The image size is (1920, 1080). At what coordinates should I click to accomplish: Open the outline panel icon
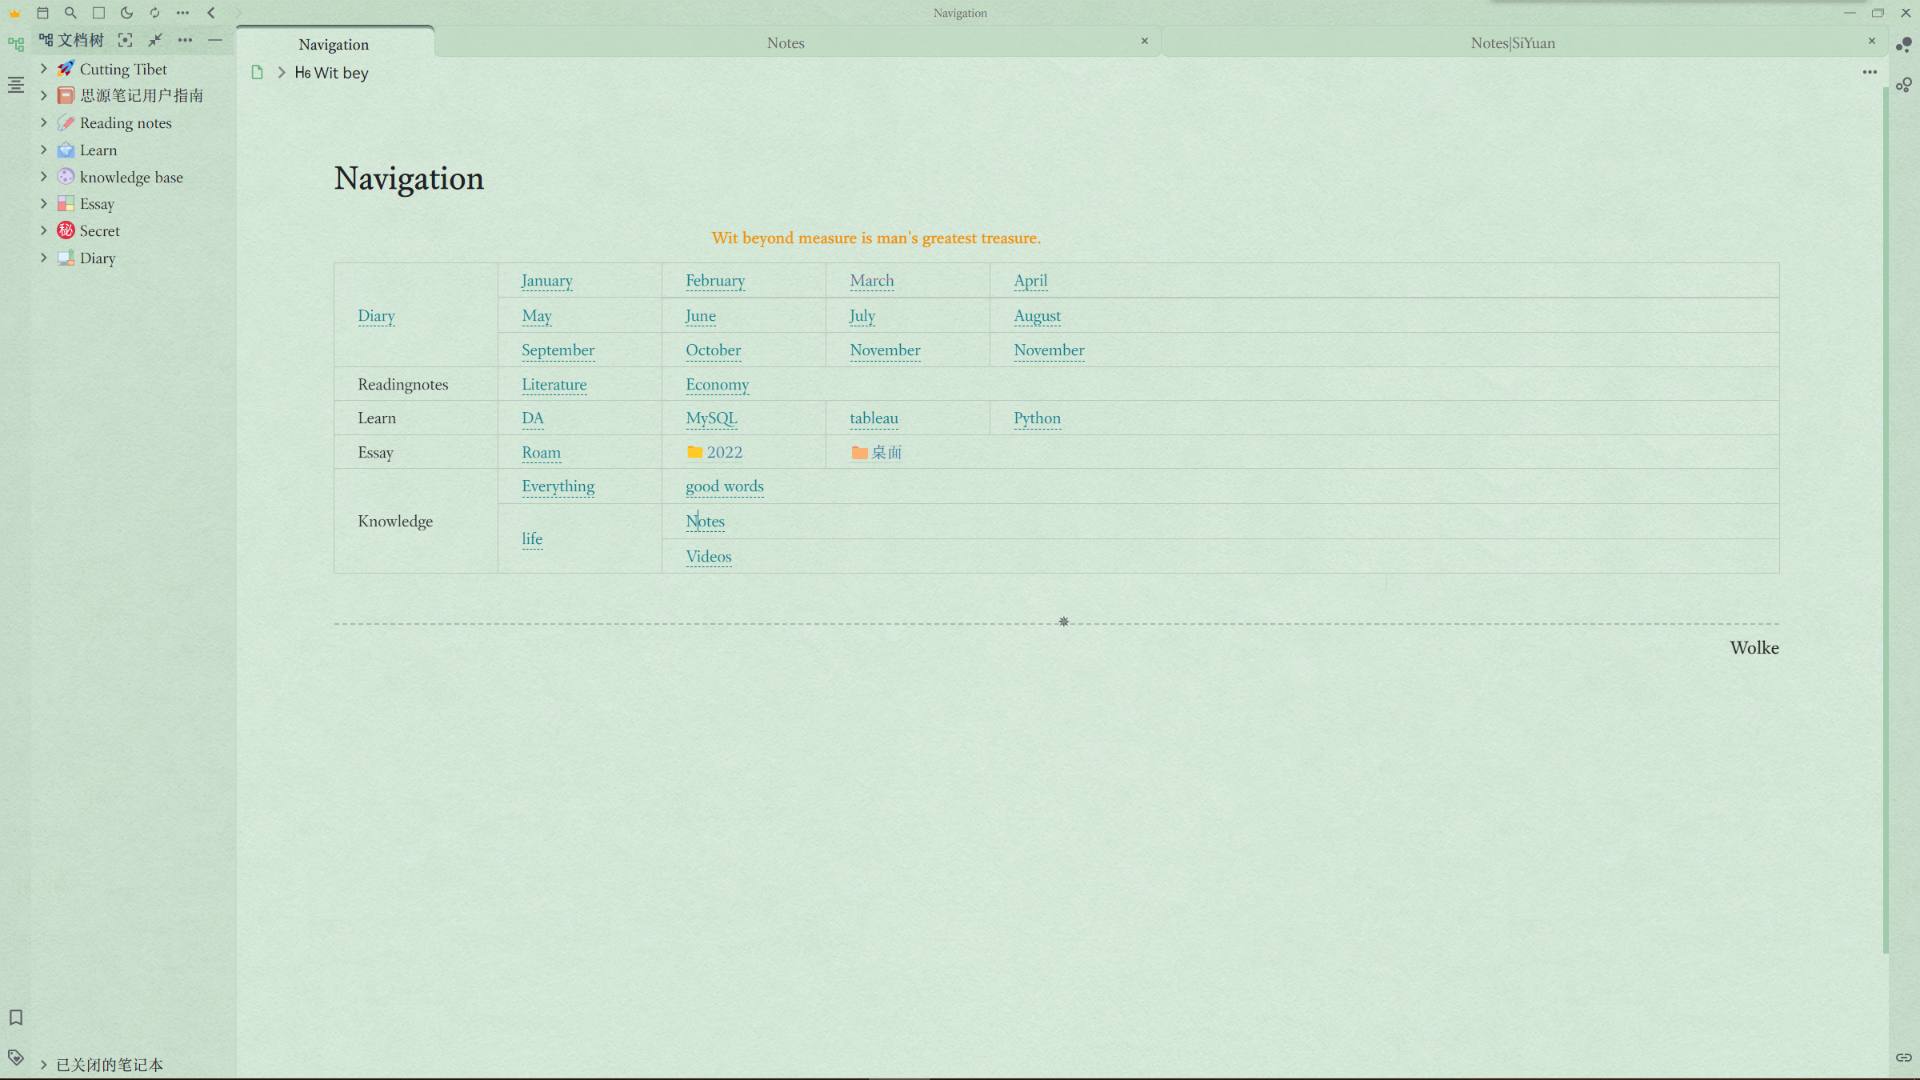(x=16, y=85)
